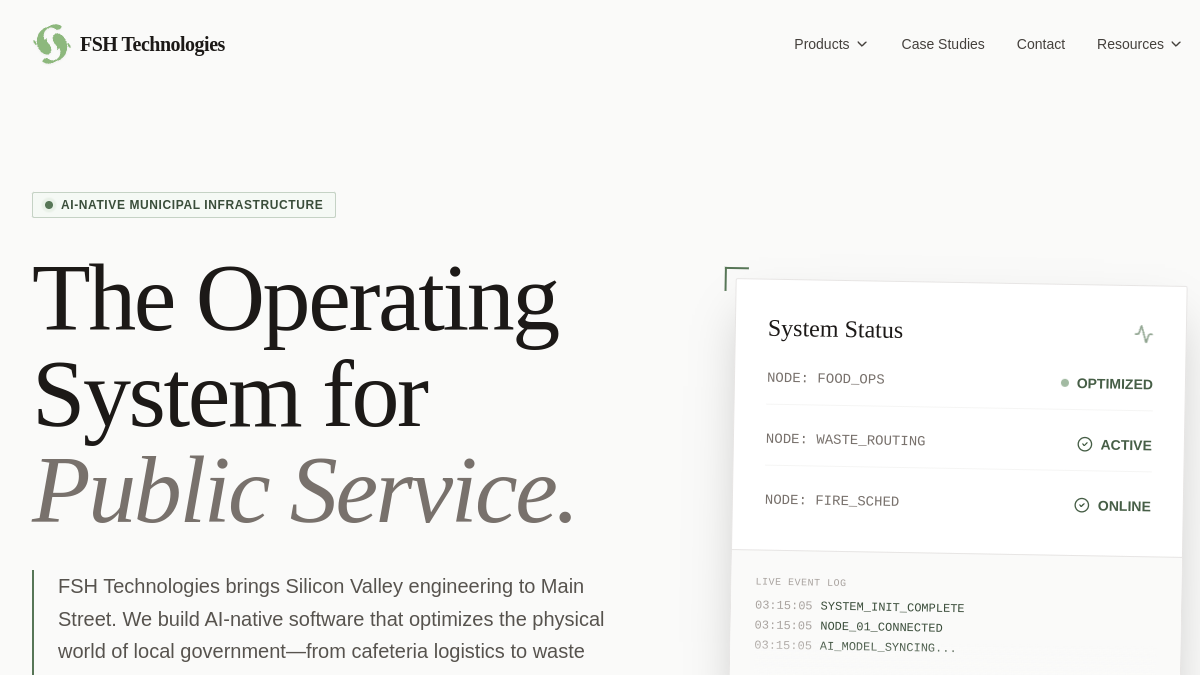Click the System Status card title
The image size is (1200, 675).
coord(835,329)
